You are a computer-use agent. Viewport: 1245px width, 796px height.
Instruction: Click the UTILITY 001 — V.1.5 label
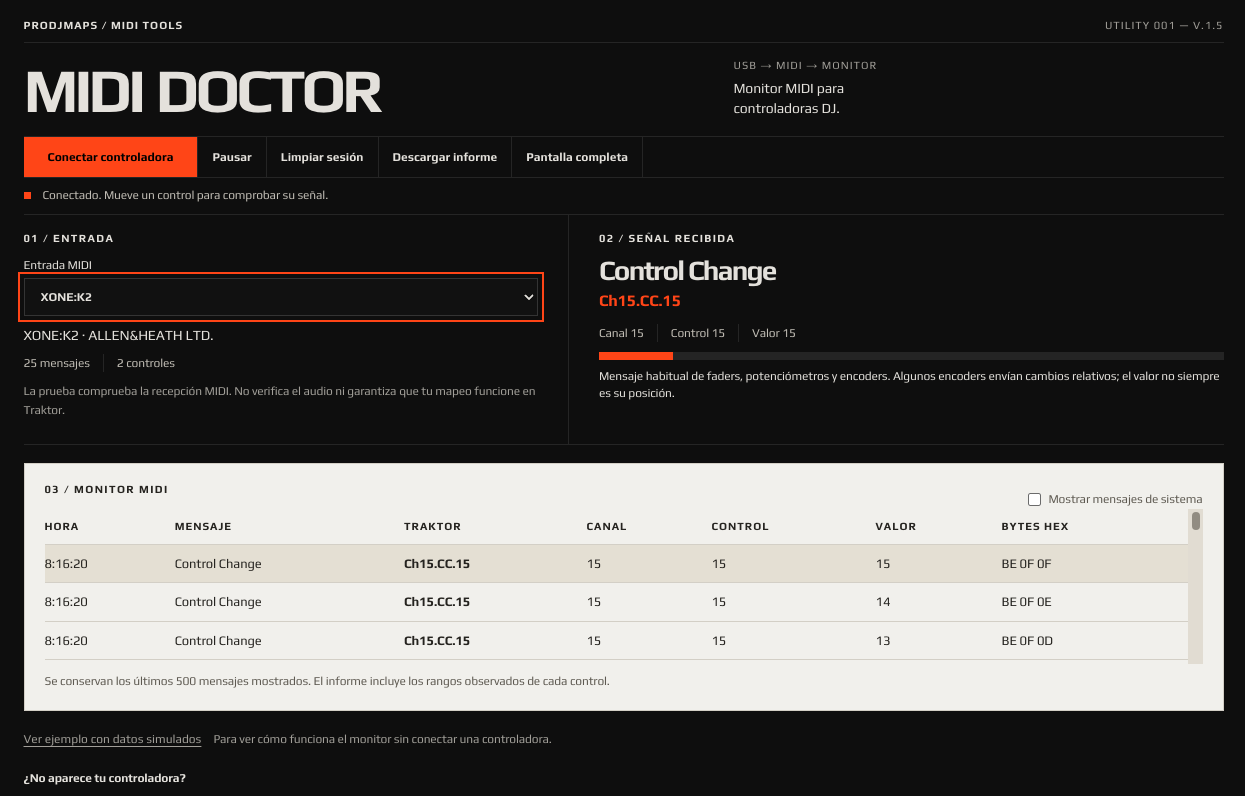coord(1164,25)
